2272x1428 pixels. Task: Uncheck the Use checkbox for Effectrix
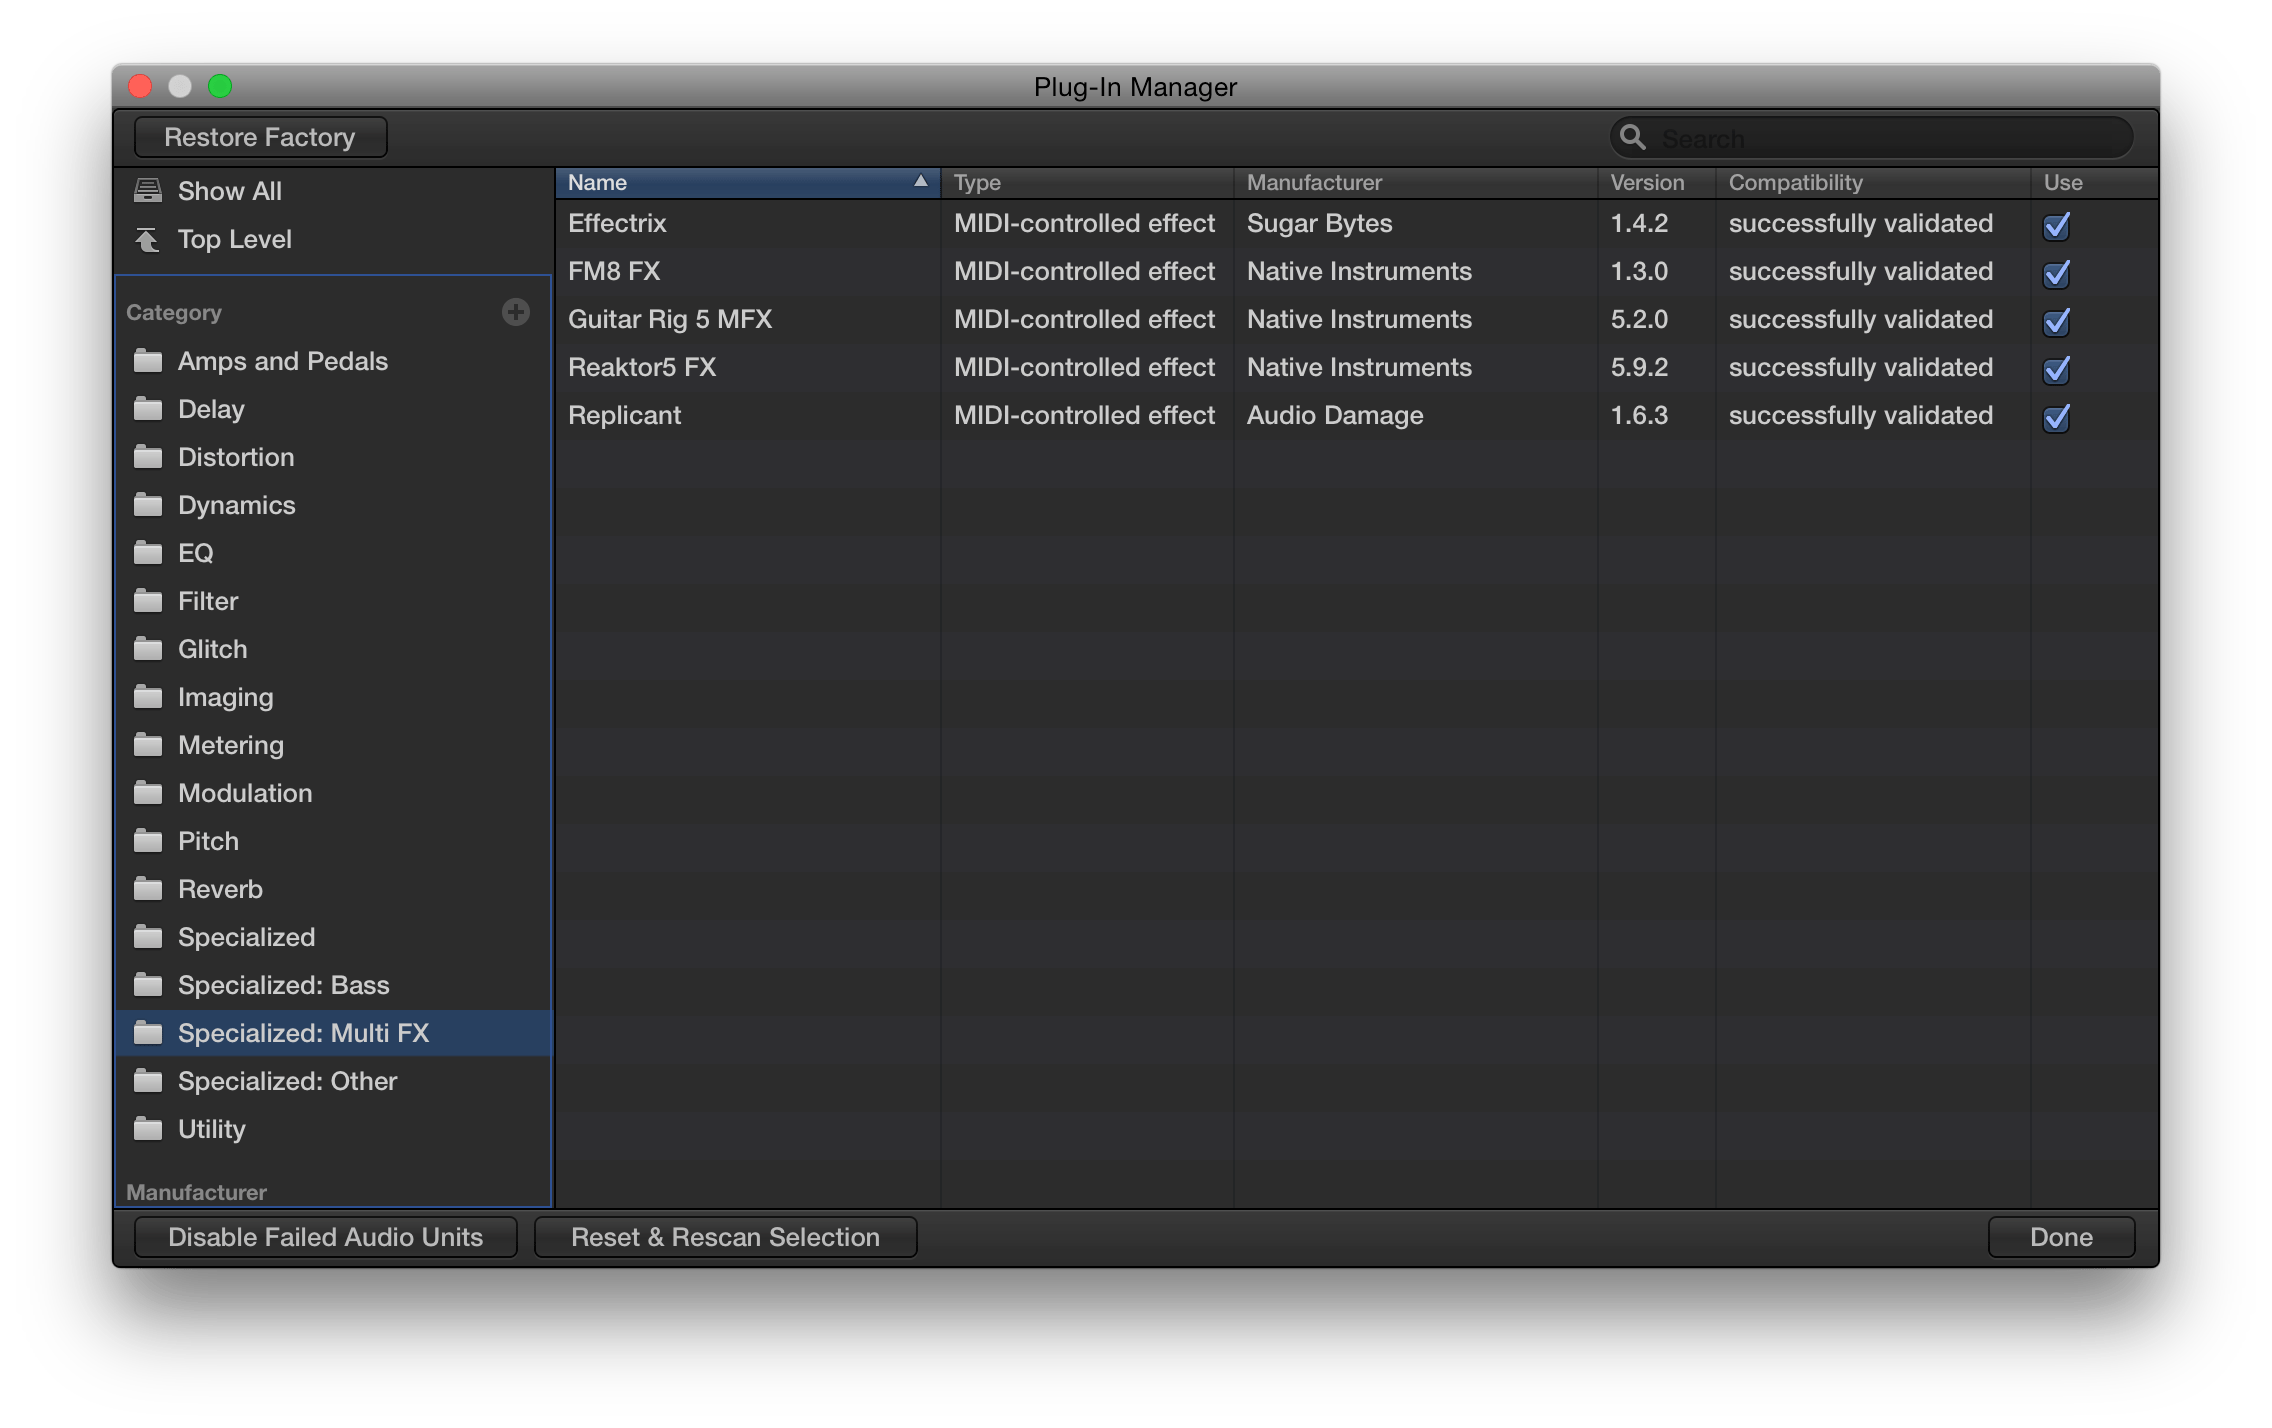[x=2055, y=226]
